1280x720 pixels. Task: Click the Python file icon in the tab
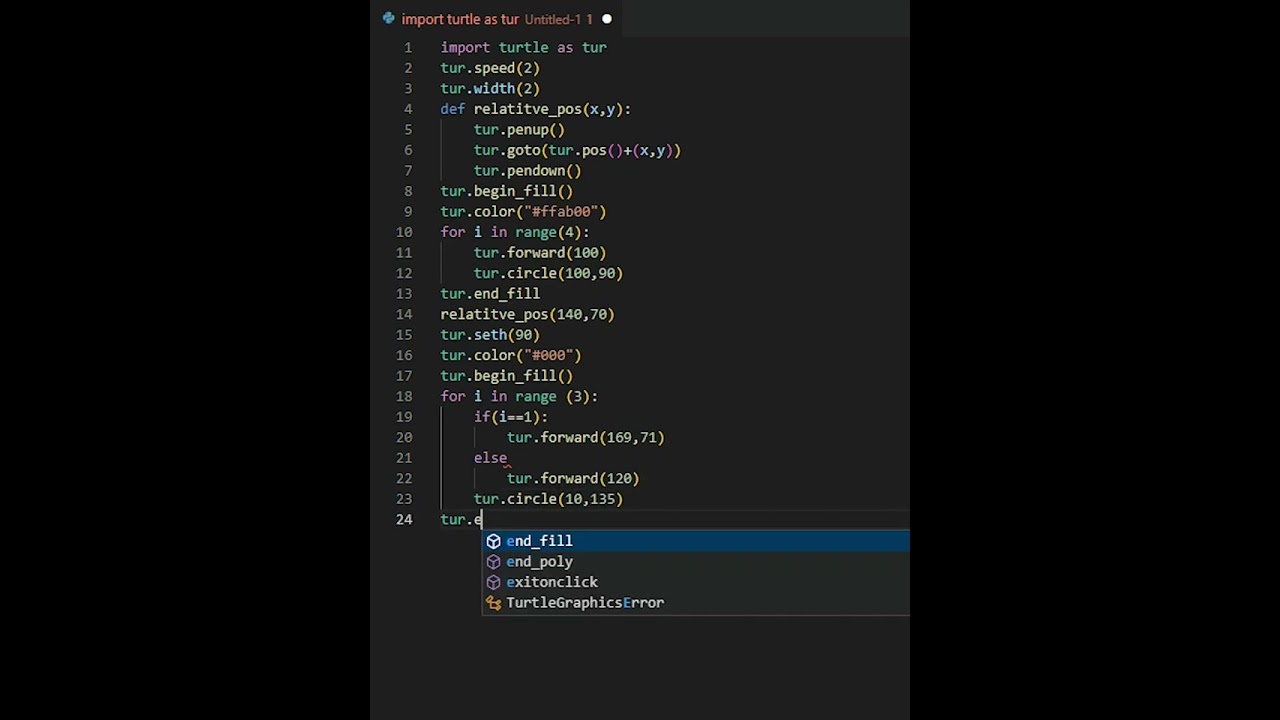tap(389, 19)
